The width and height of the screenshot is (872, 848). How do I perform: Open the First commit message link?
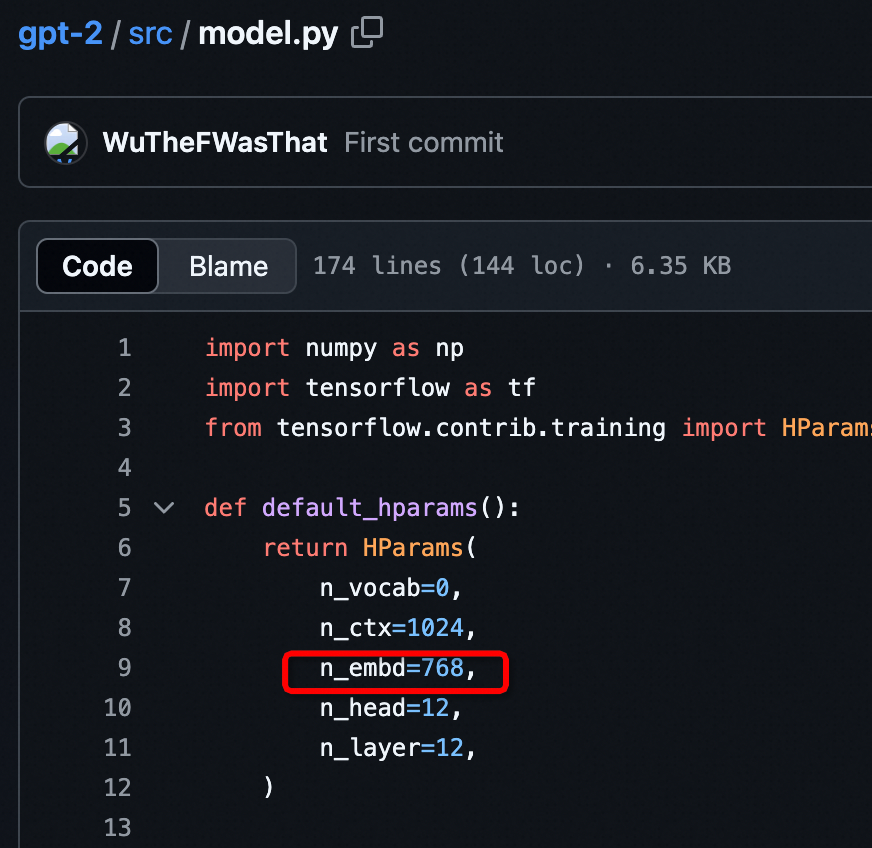tap(424, 142)
